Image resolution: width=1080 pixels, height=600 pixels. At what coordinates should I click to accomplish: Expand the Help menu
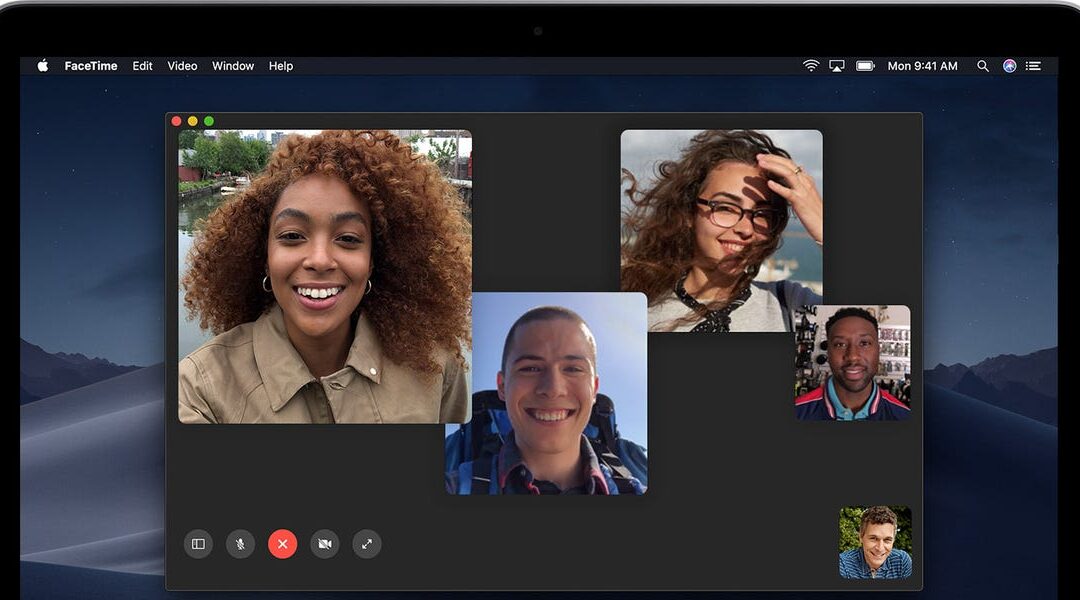click(281, 66)
